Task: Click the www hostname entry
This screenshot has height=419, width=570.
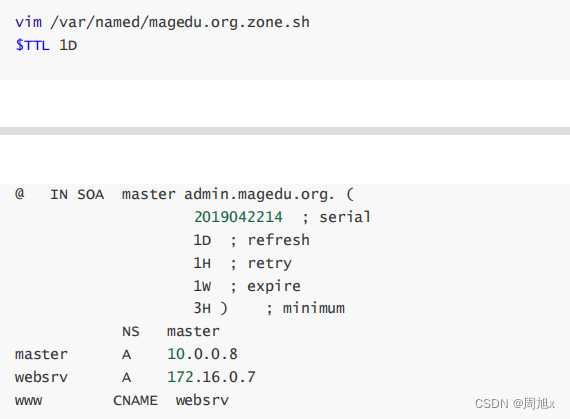Action: point(28,401)
